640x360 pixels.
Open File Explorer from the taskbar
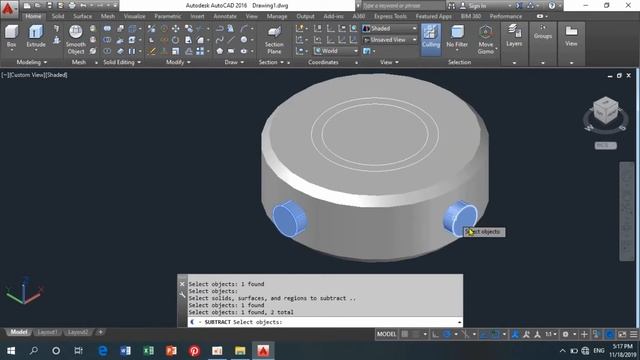240,351
